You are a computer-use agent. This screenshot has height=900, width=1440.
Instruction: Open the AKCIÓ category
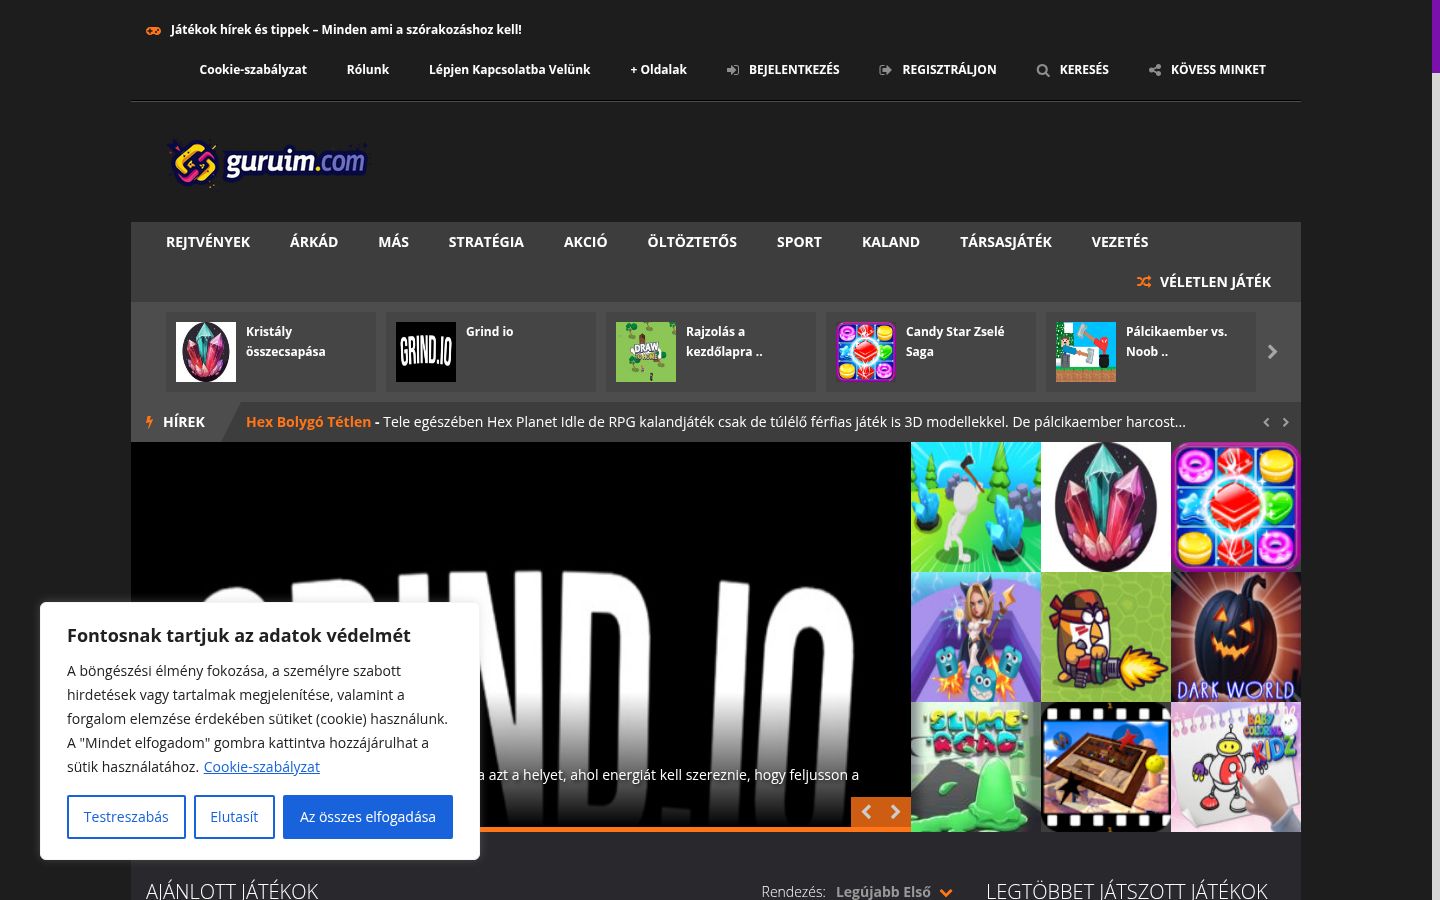(585, 242)
